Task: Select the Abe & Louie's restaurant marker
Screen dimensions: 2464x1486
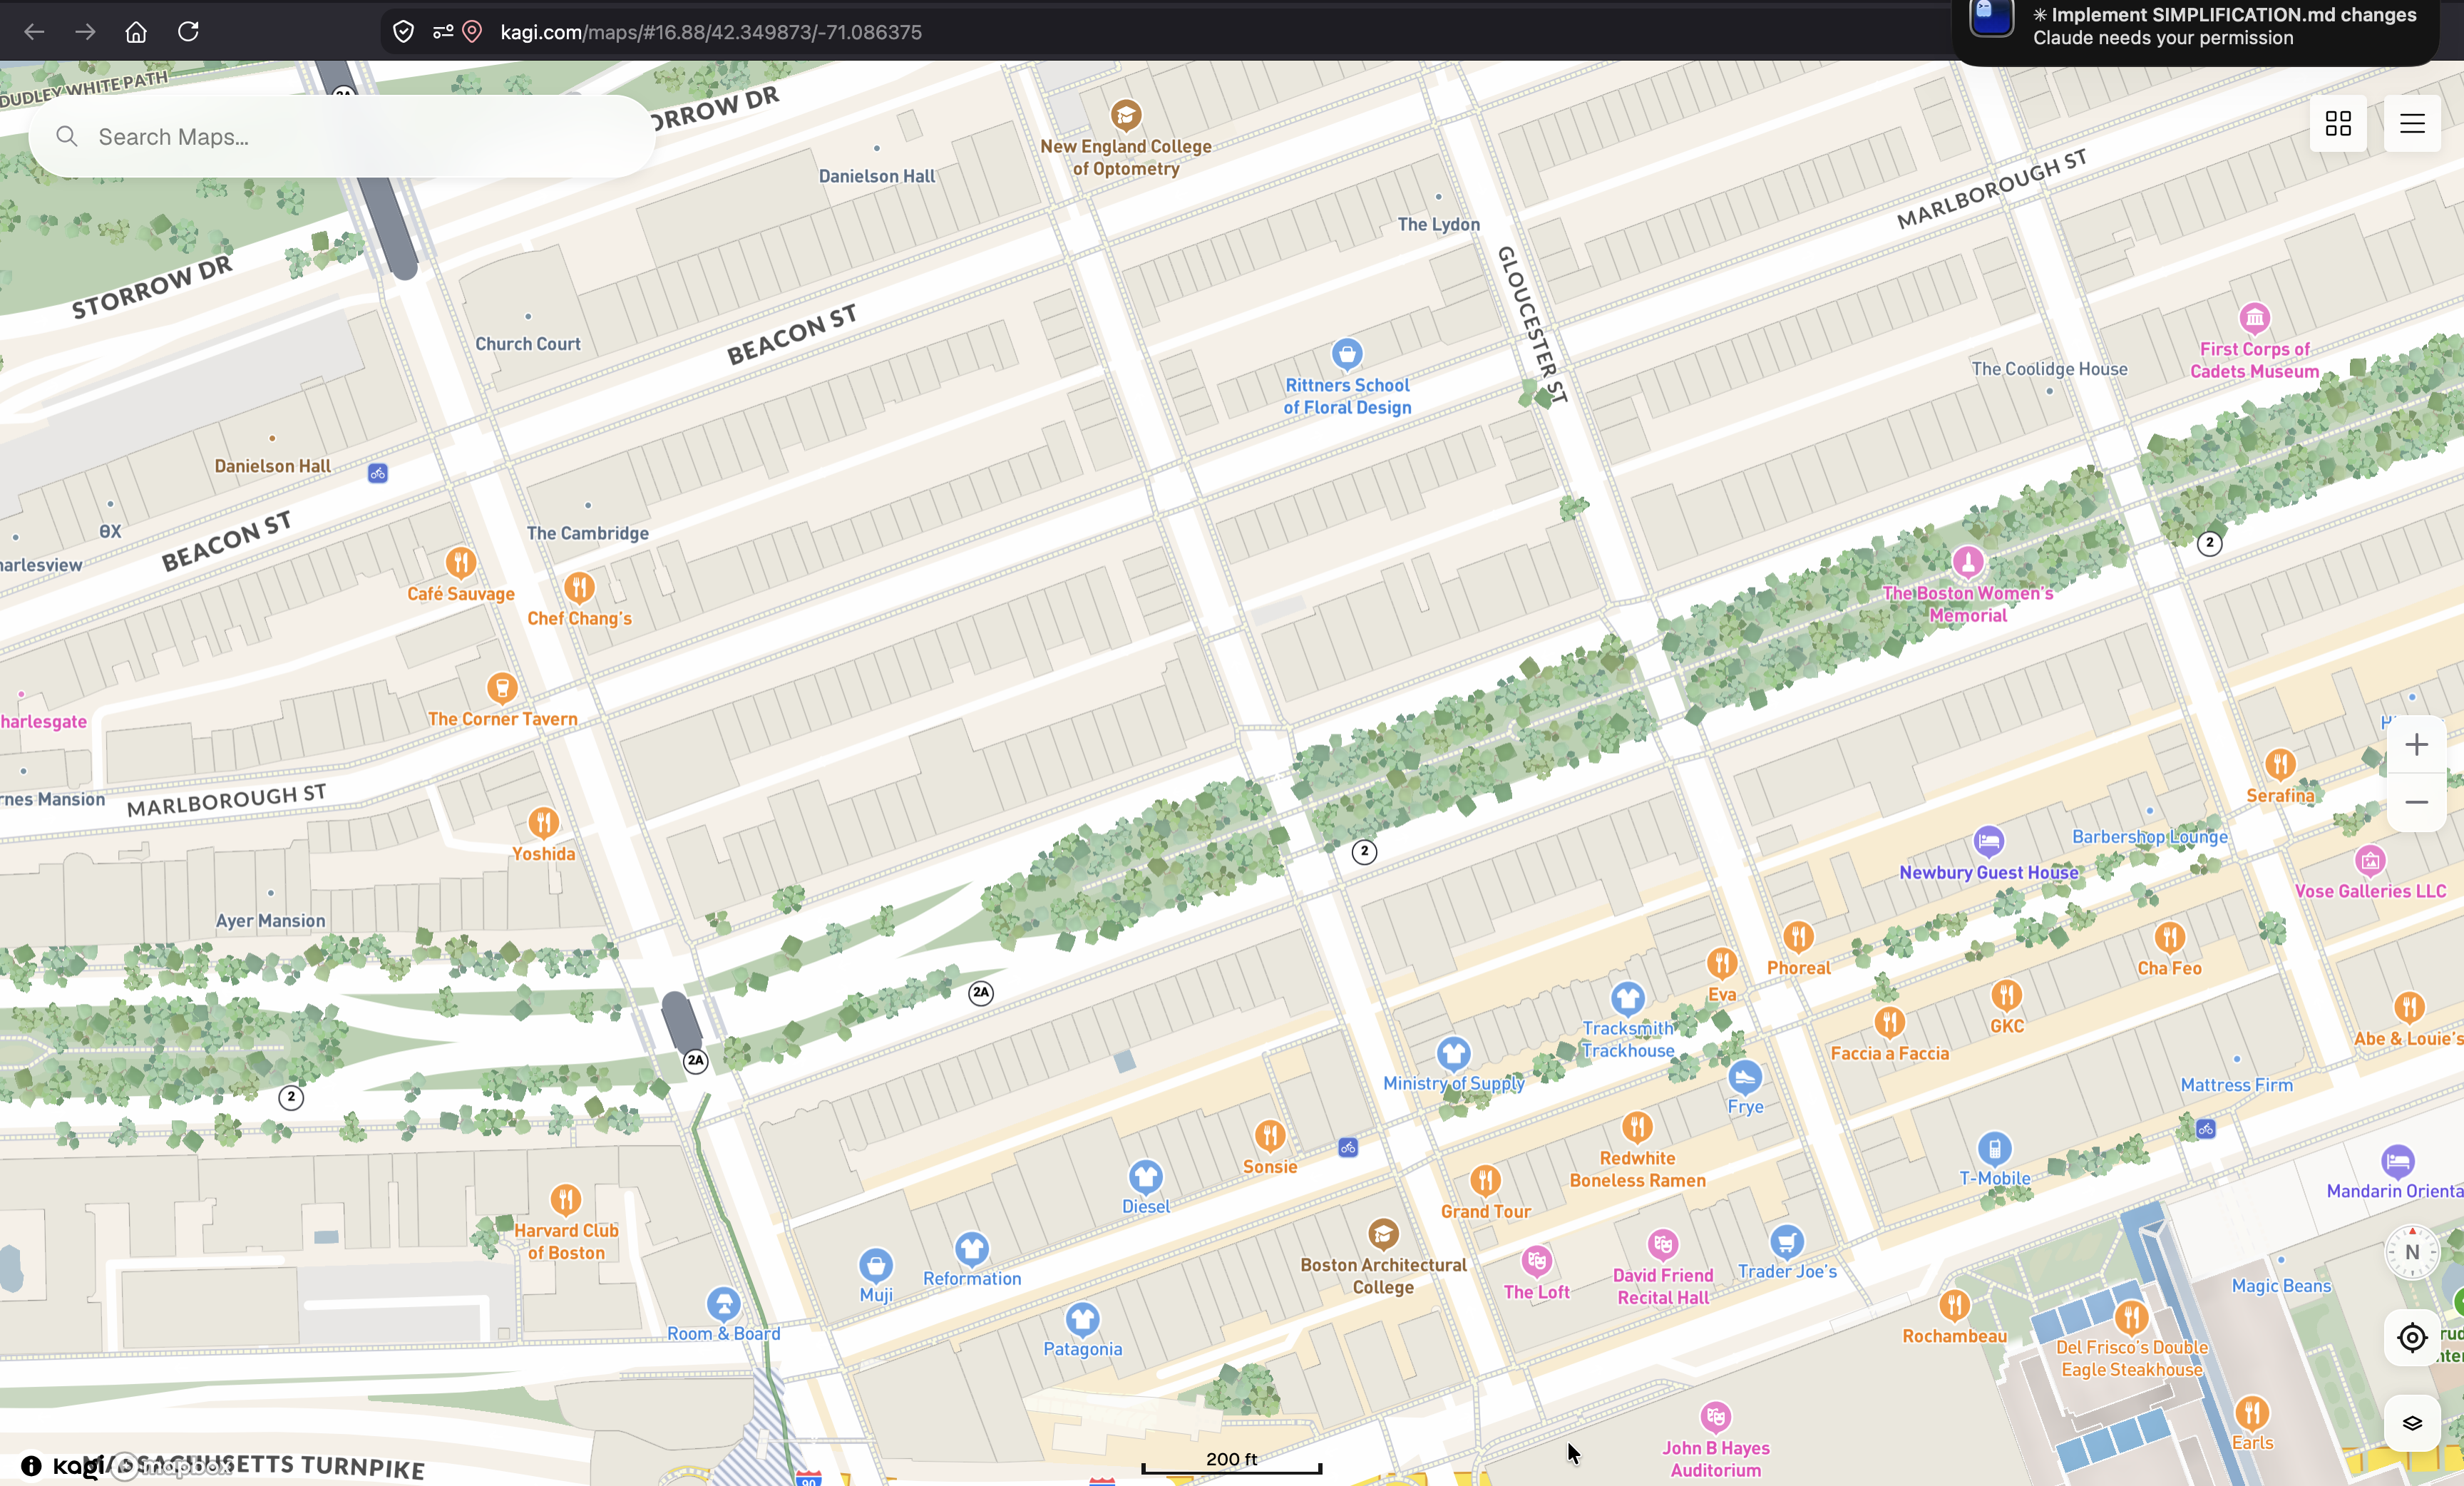Action: point(2409,1008)
